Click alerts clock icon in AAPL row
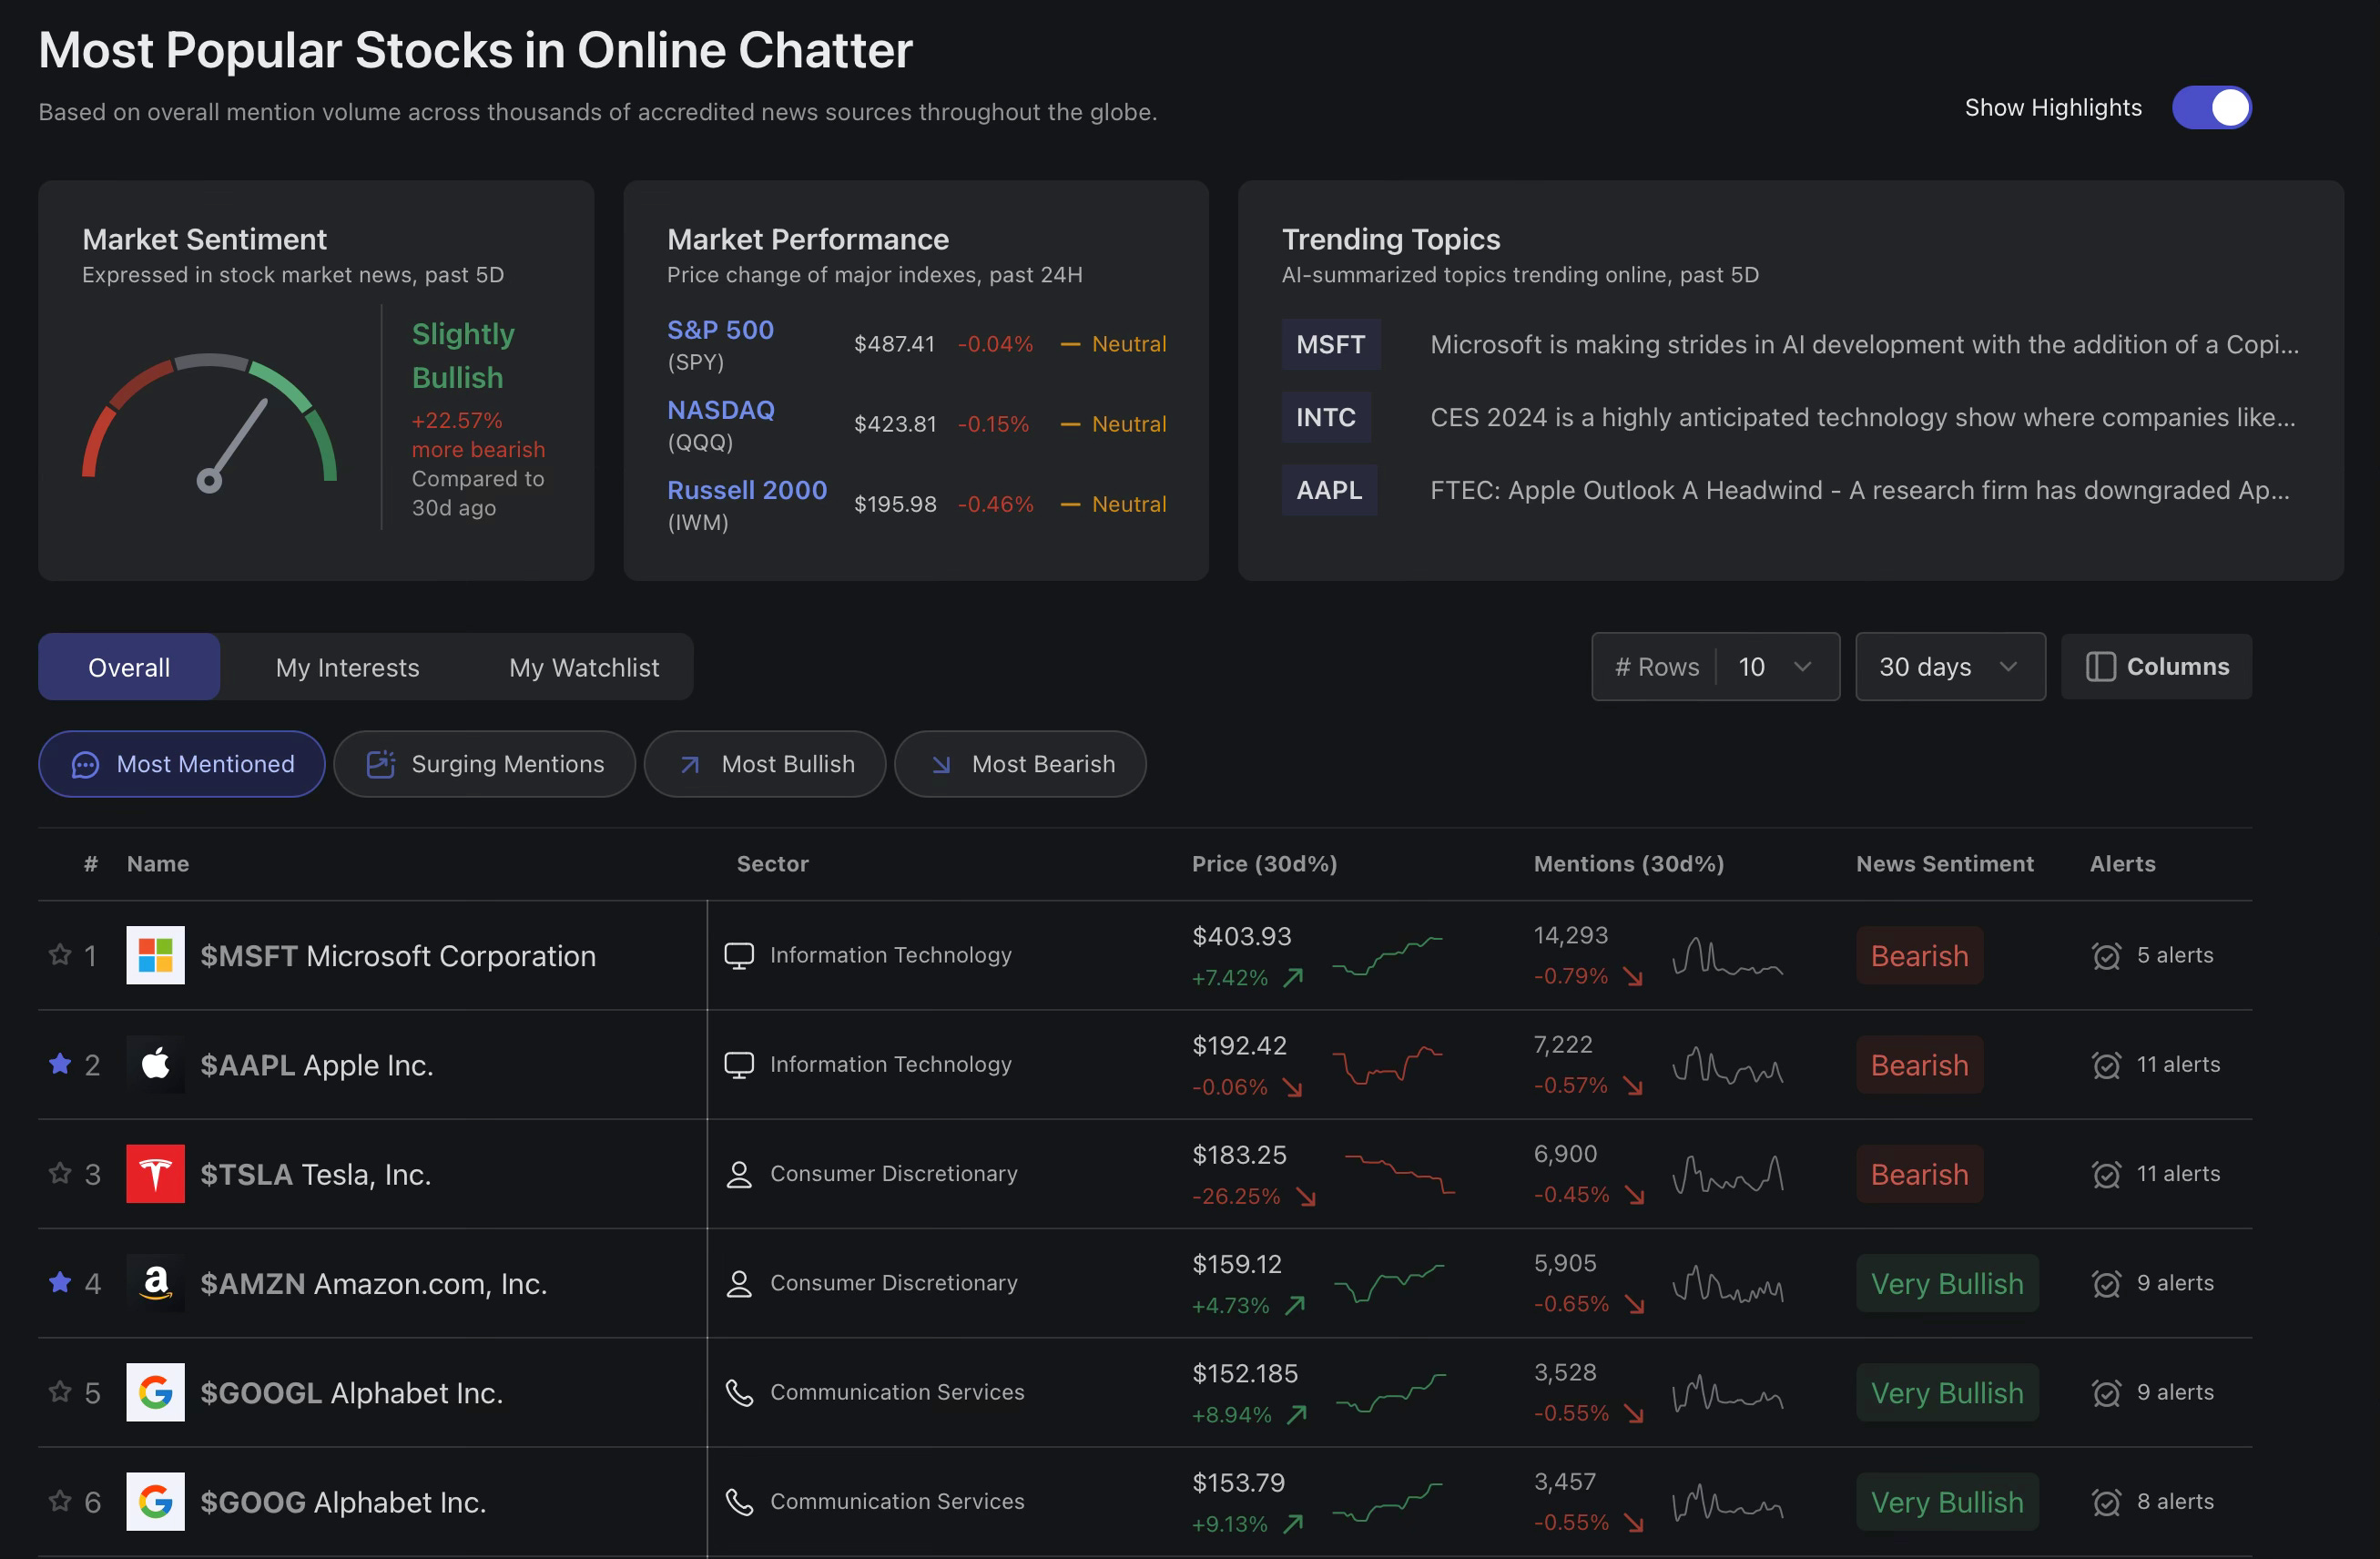 pos(2106,1065)
